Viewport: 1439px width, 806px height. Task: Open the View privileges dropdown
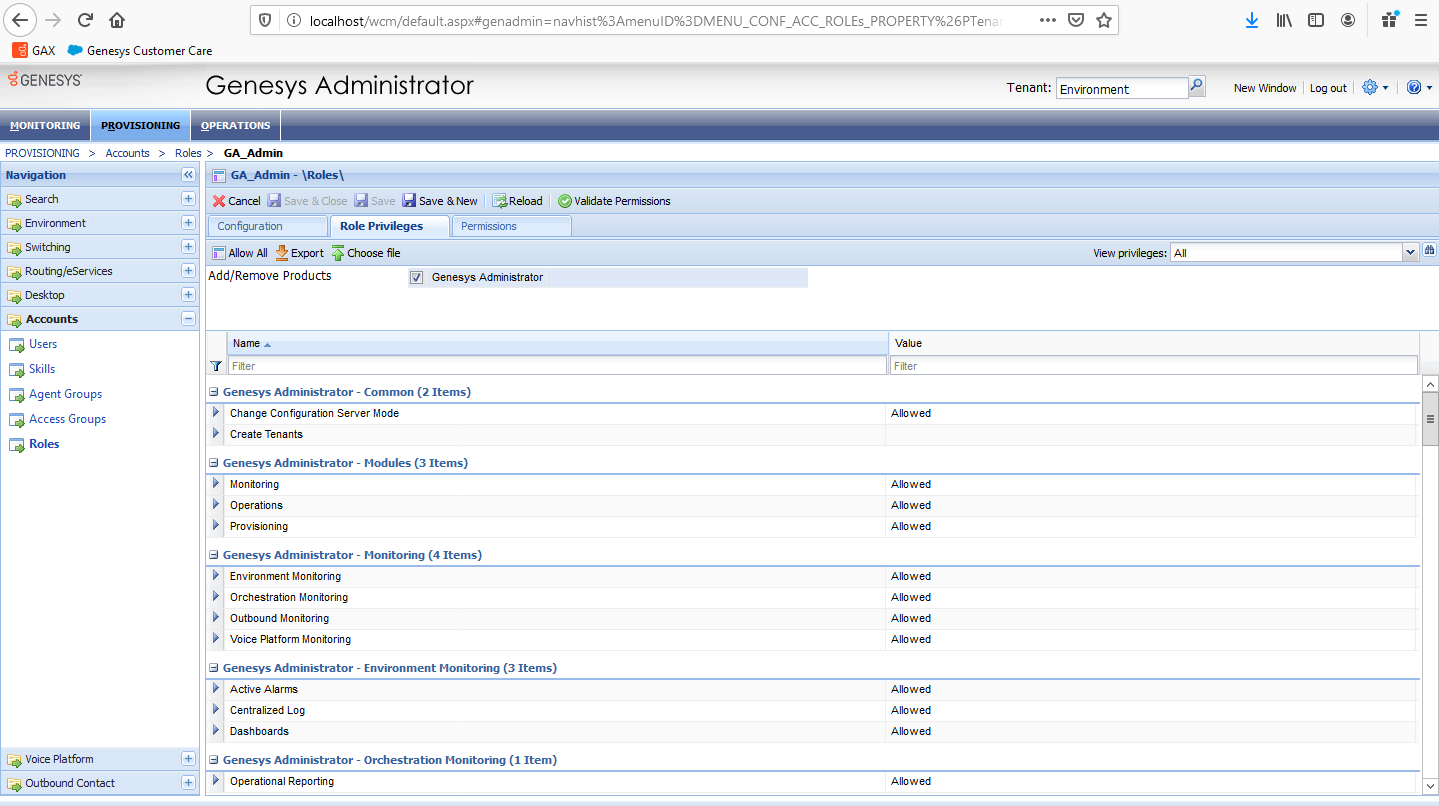(x=1410, y=251)
